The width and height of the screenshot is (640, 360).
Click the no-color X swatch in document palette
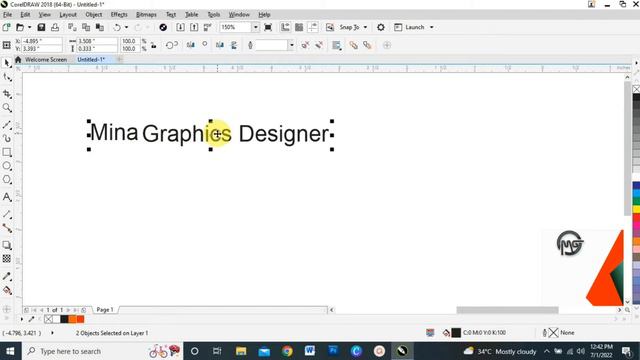pos(49,319)
